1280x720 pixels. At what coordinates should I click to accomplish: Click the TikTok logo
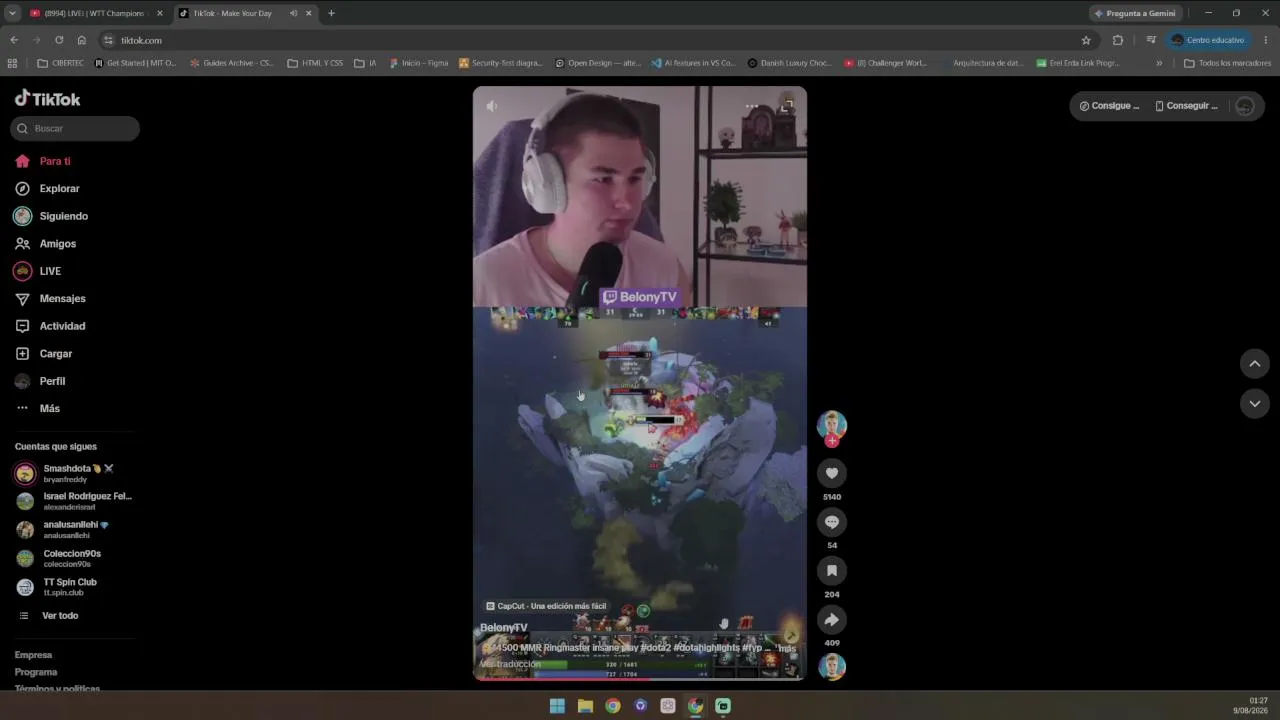click(x=47, y=98)
